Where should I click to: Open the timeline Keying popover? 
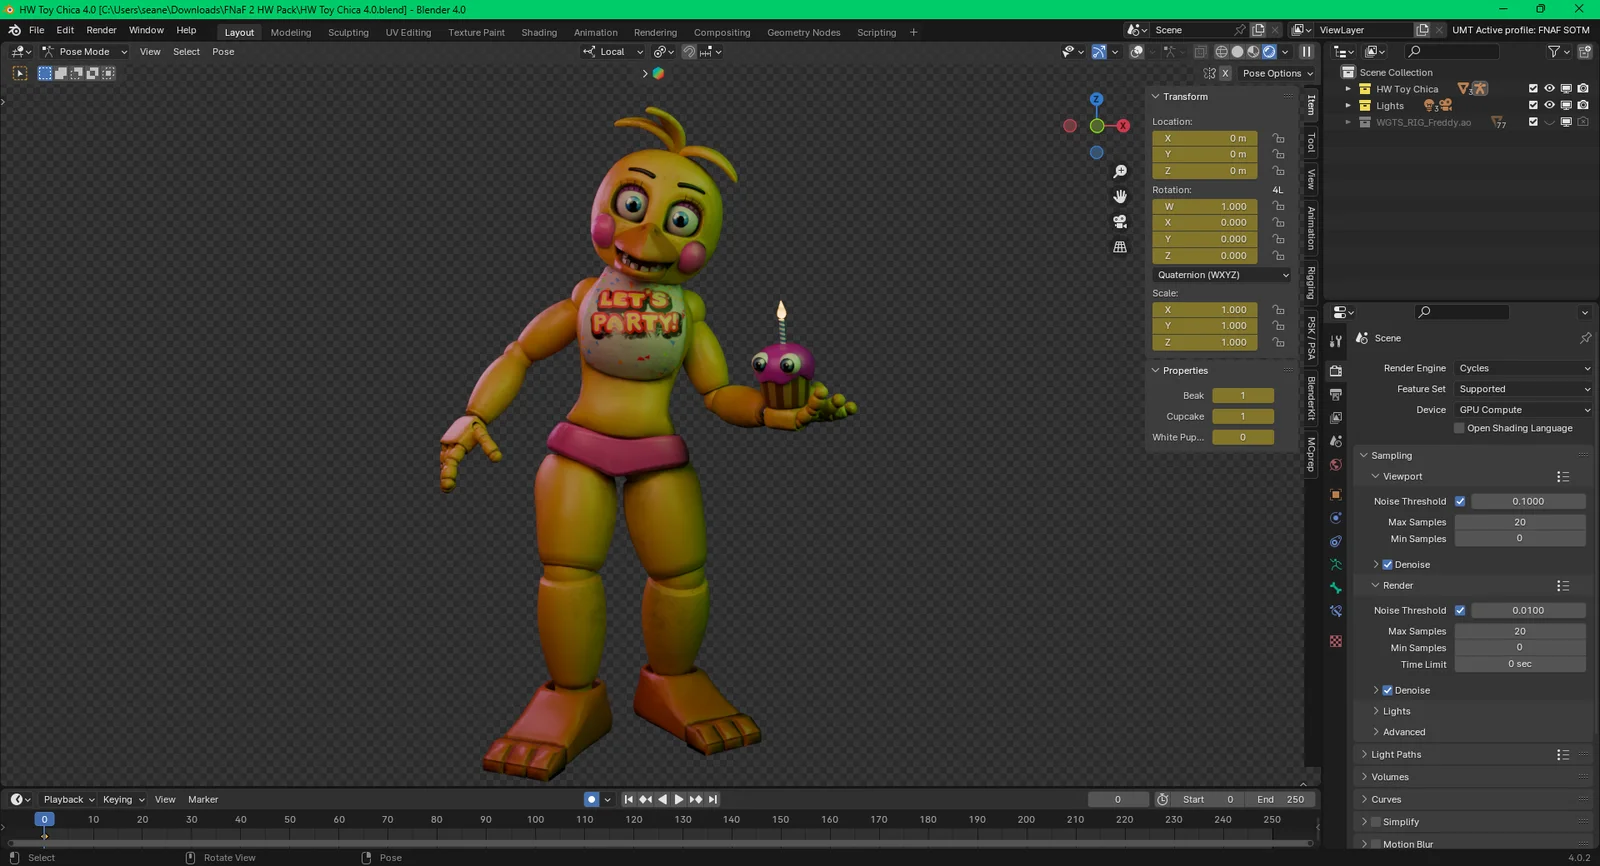pyautogui.click(x=123, y=800)
